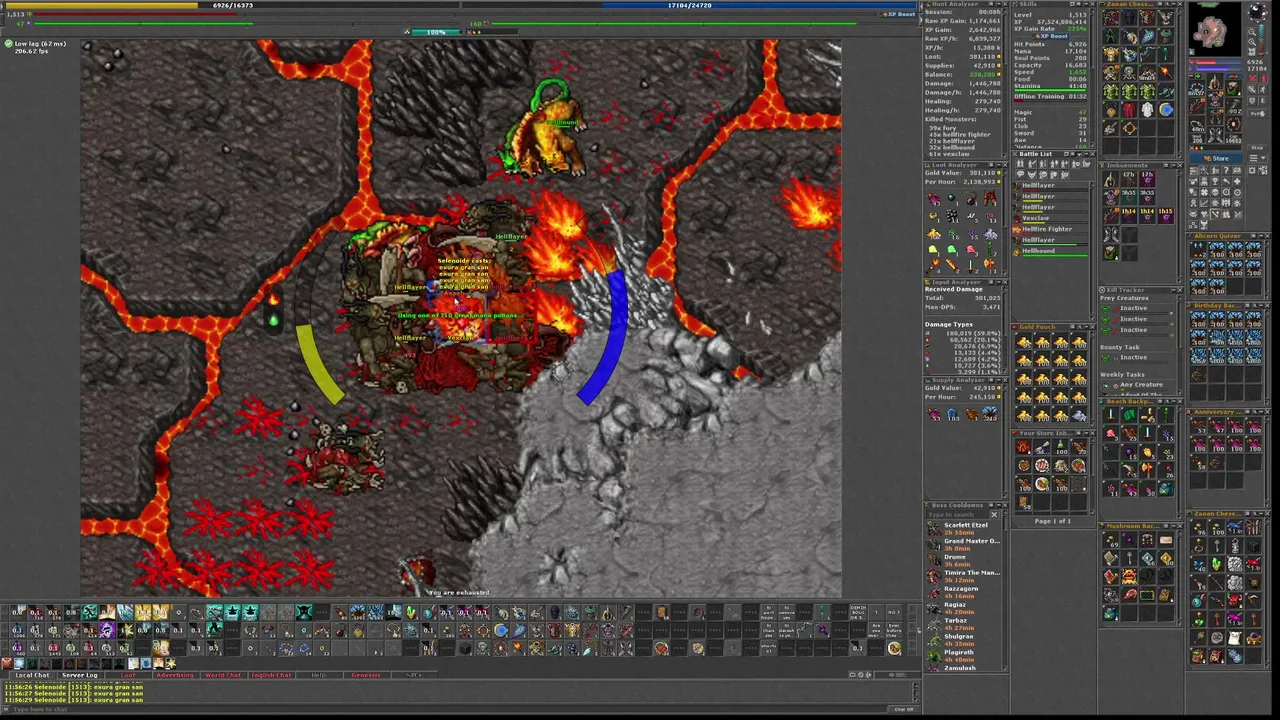Select Hellhound in Battle List
The image size is (1280, 720).
click(1050, 251)
